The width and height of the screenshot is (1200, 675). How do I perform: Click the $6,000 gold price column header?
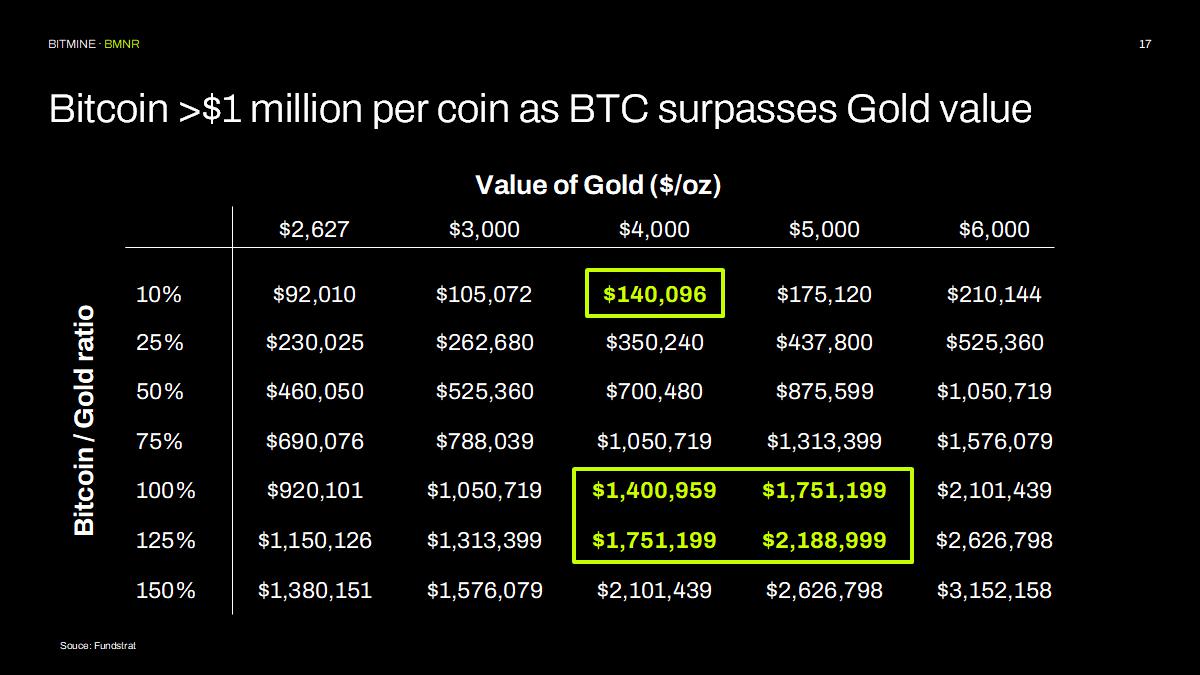[x=994, y=229]
